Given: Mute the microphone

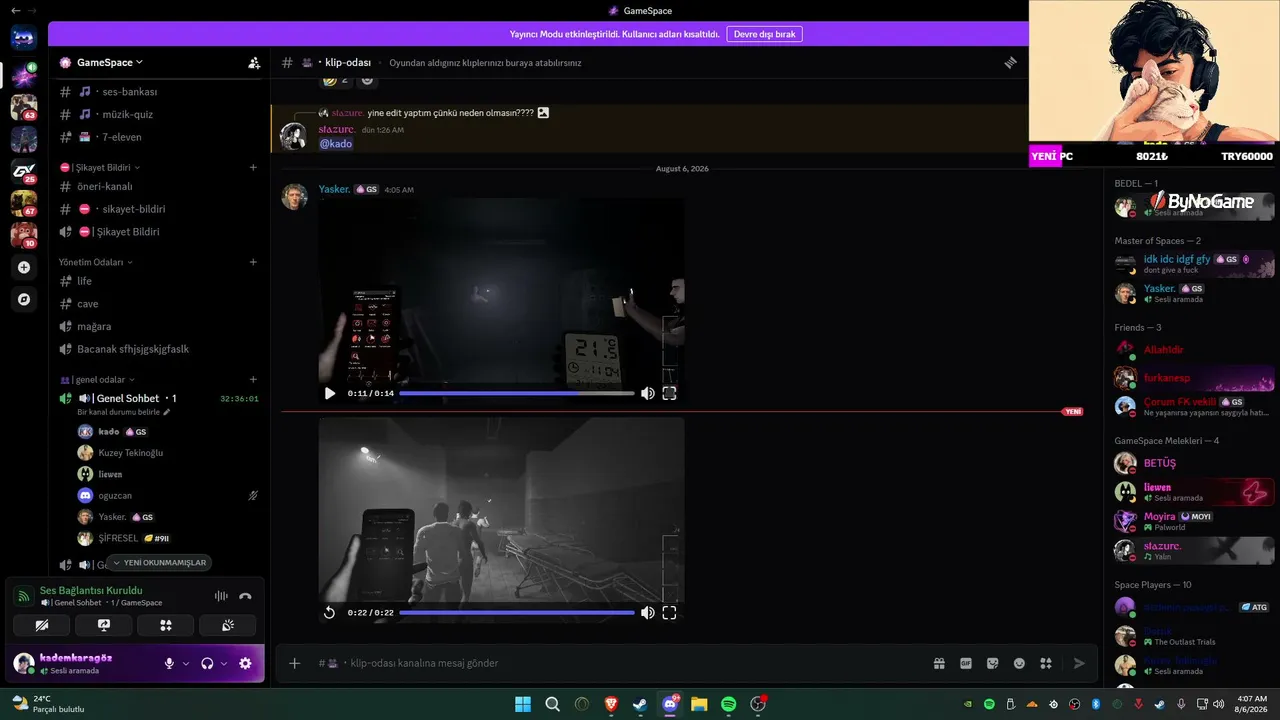Looking at the screenshot, I should (x=169, y=663).
